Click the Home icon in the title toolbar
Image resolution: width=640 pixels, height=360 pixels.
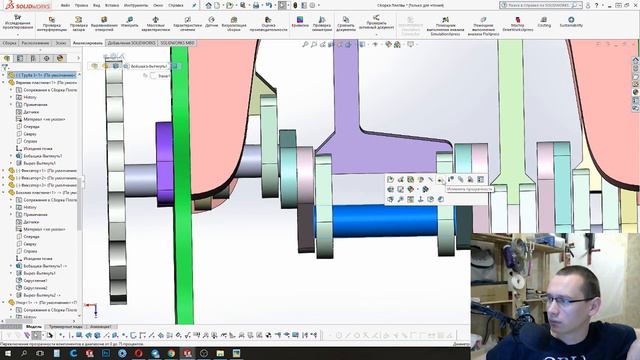[x=209, y=5]
